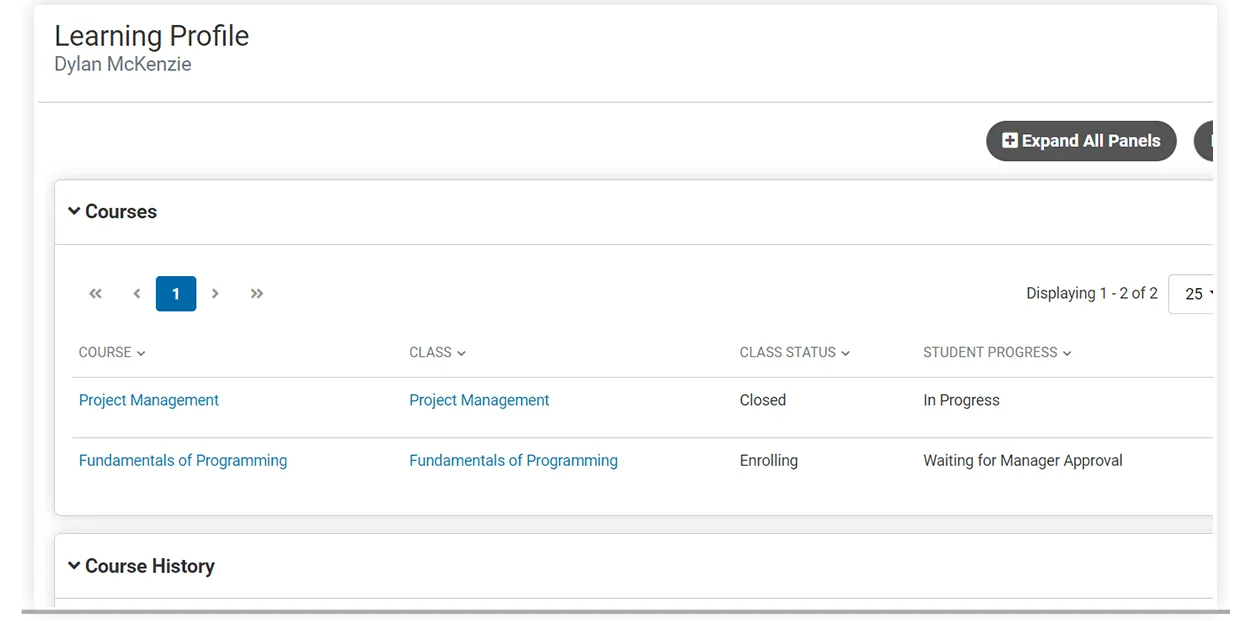Go to first page using double-arrow icon
Viewport: 1251px width, 621px height.
point(95,293)
